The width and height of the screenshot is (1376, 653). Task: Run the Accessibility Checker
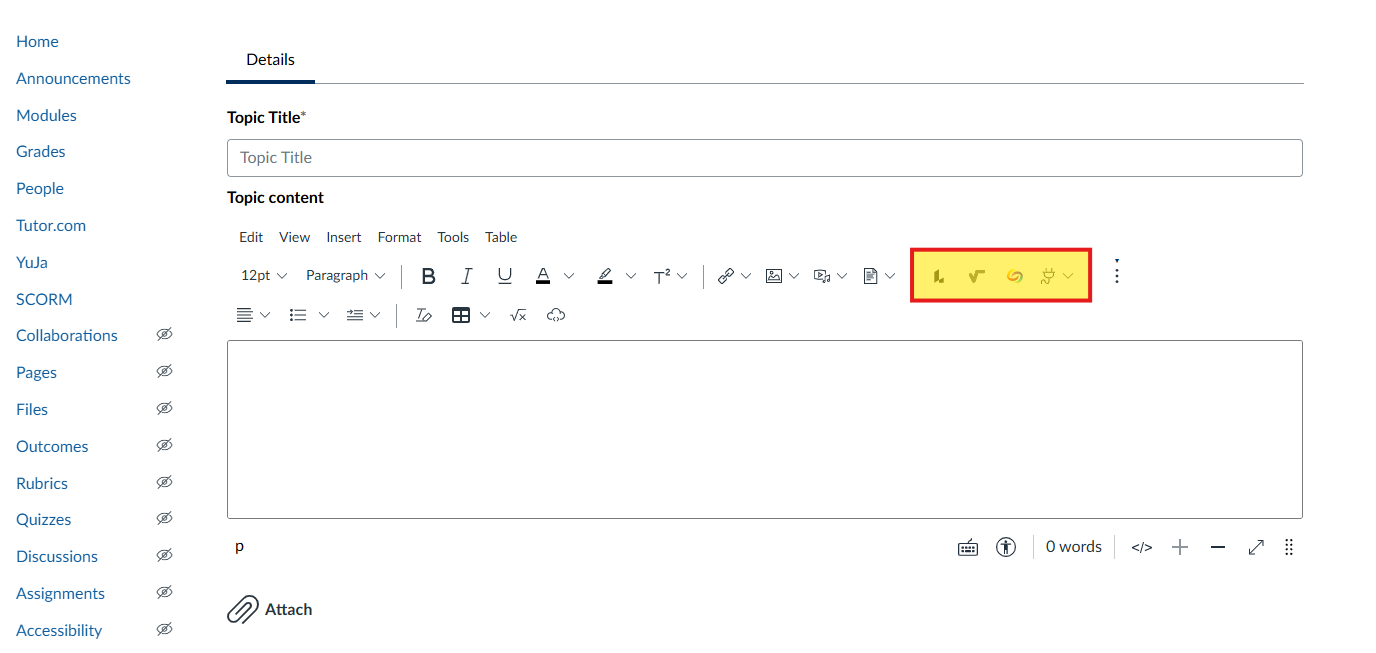pos(1006,547)
